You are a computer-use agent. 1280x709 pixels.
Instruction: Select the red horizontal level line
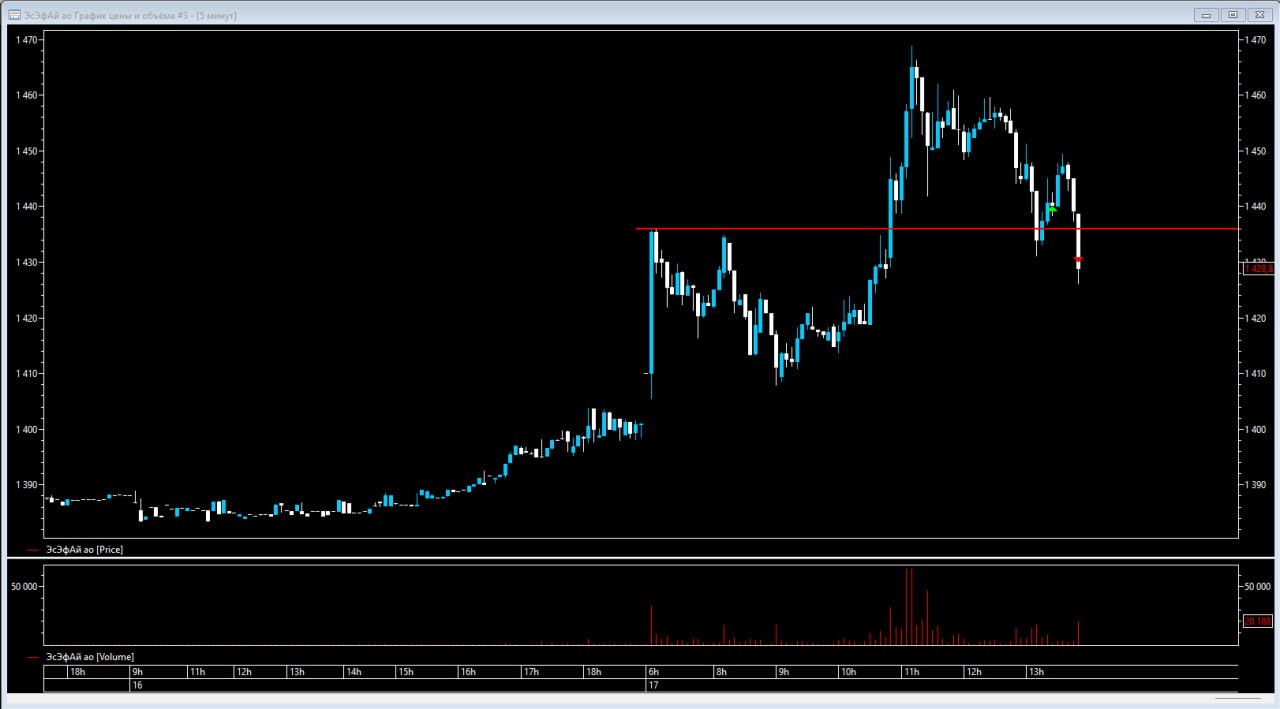pos(937,229)
